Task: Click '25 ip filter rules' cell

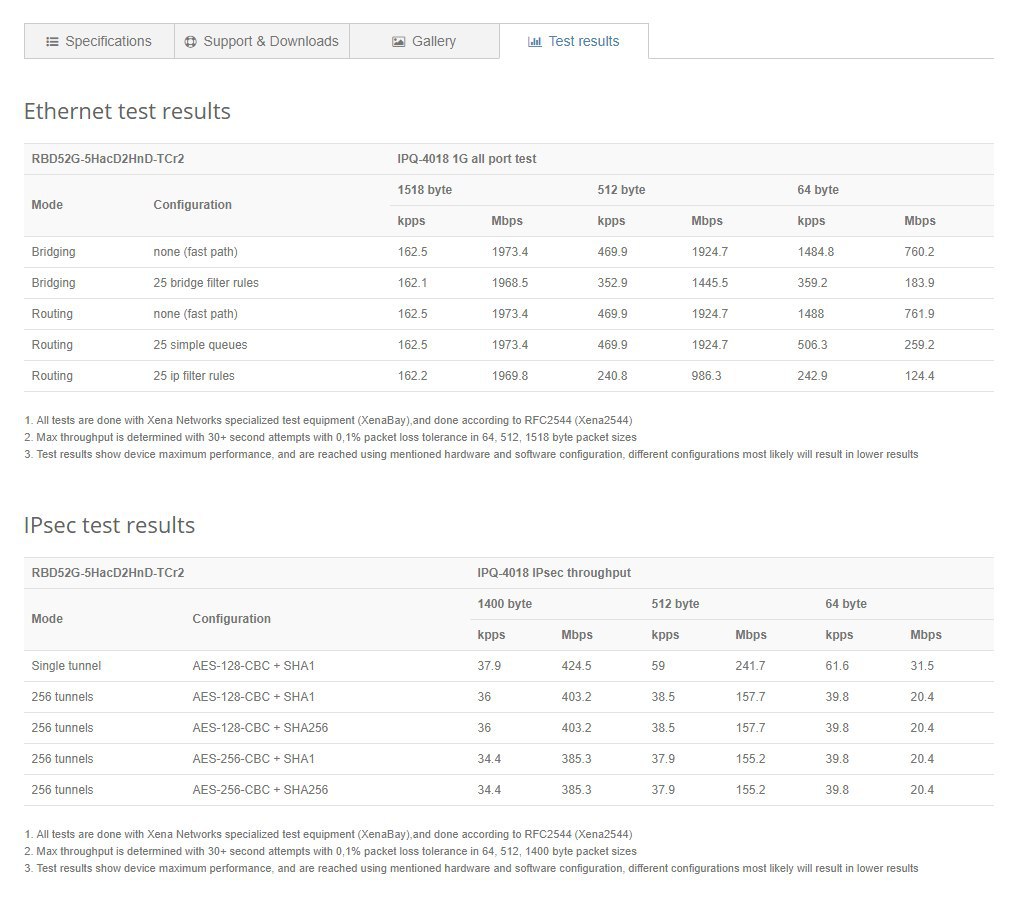Action: pyautogui.click(x=194, y=376)
